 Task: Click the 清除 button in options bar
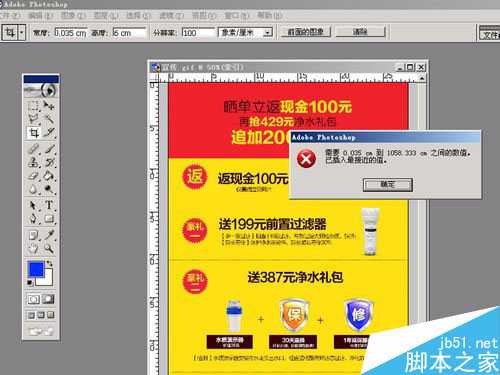pos(360,32)
